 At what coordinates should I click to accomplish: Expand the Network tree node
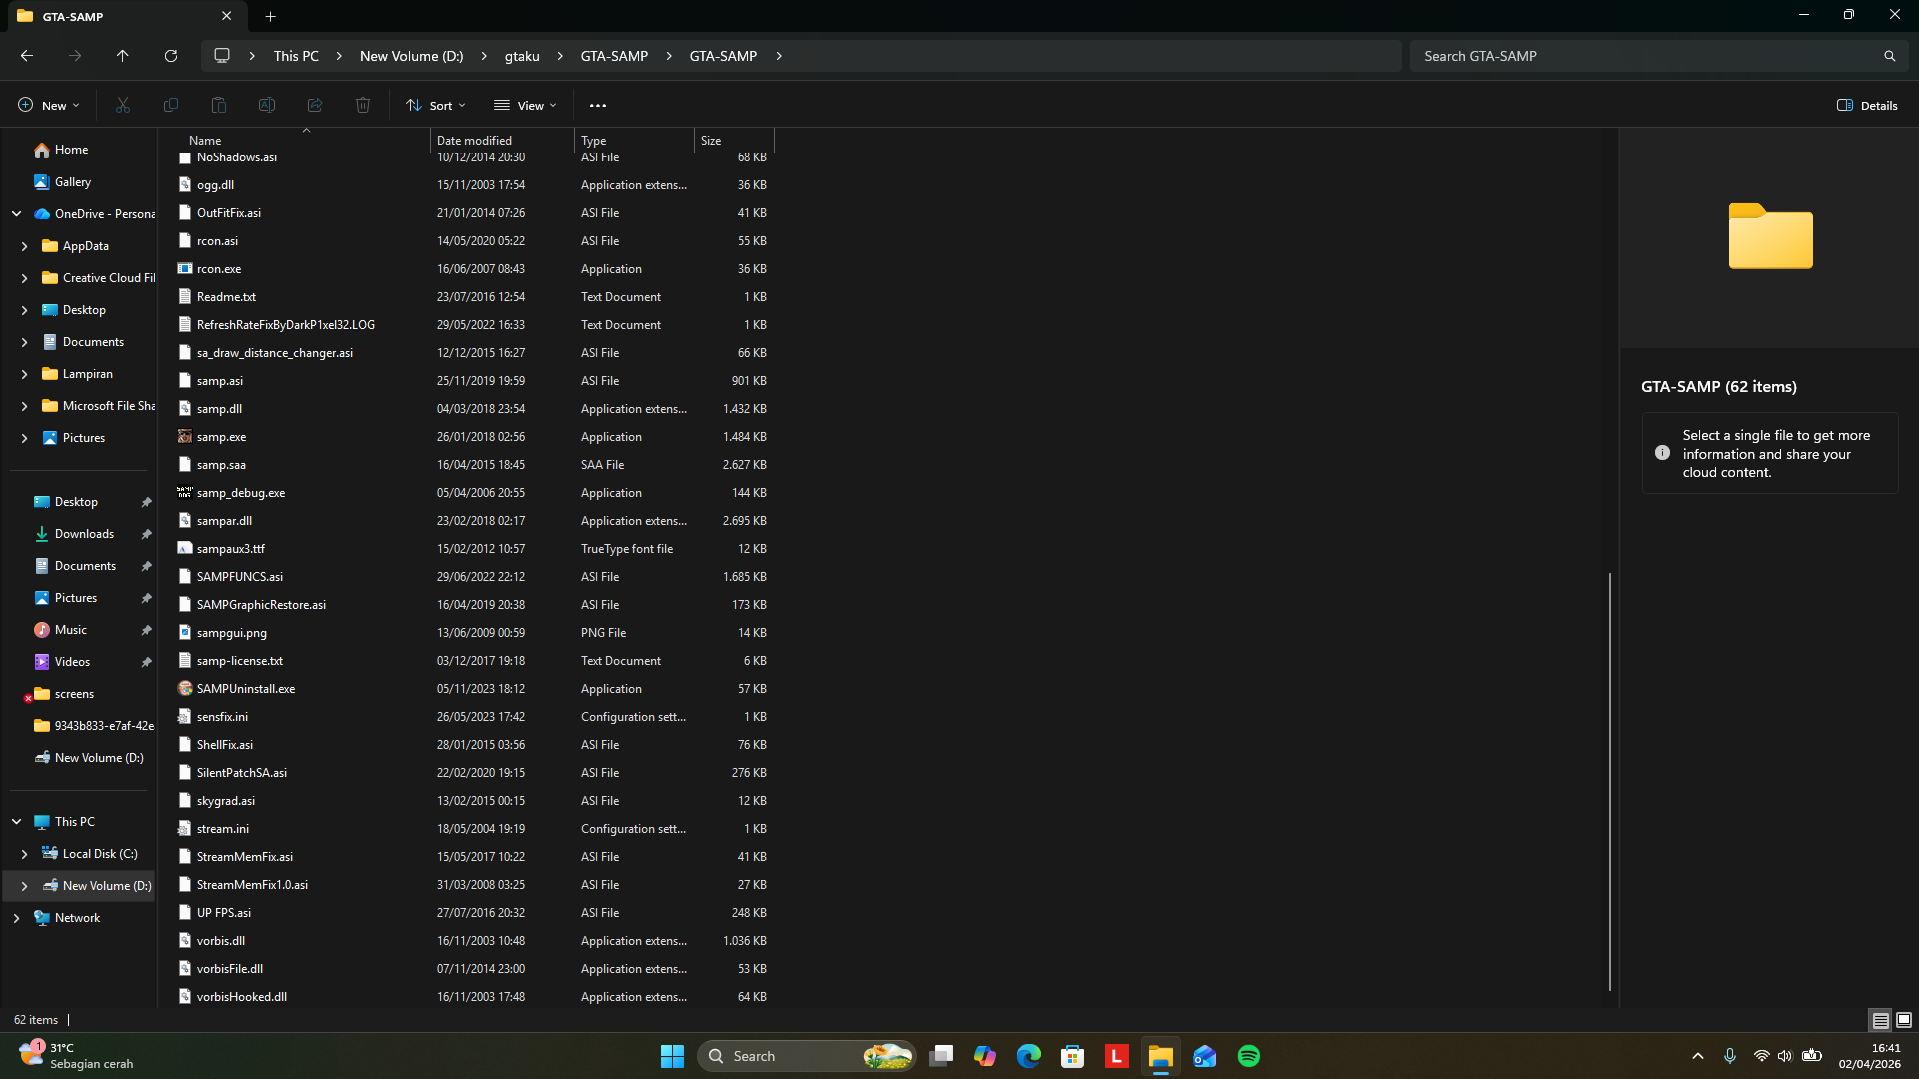pyautogui.click(x=17, y=918)
